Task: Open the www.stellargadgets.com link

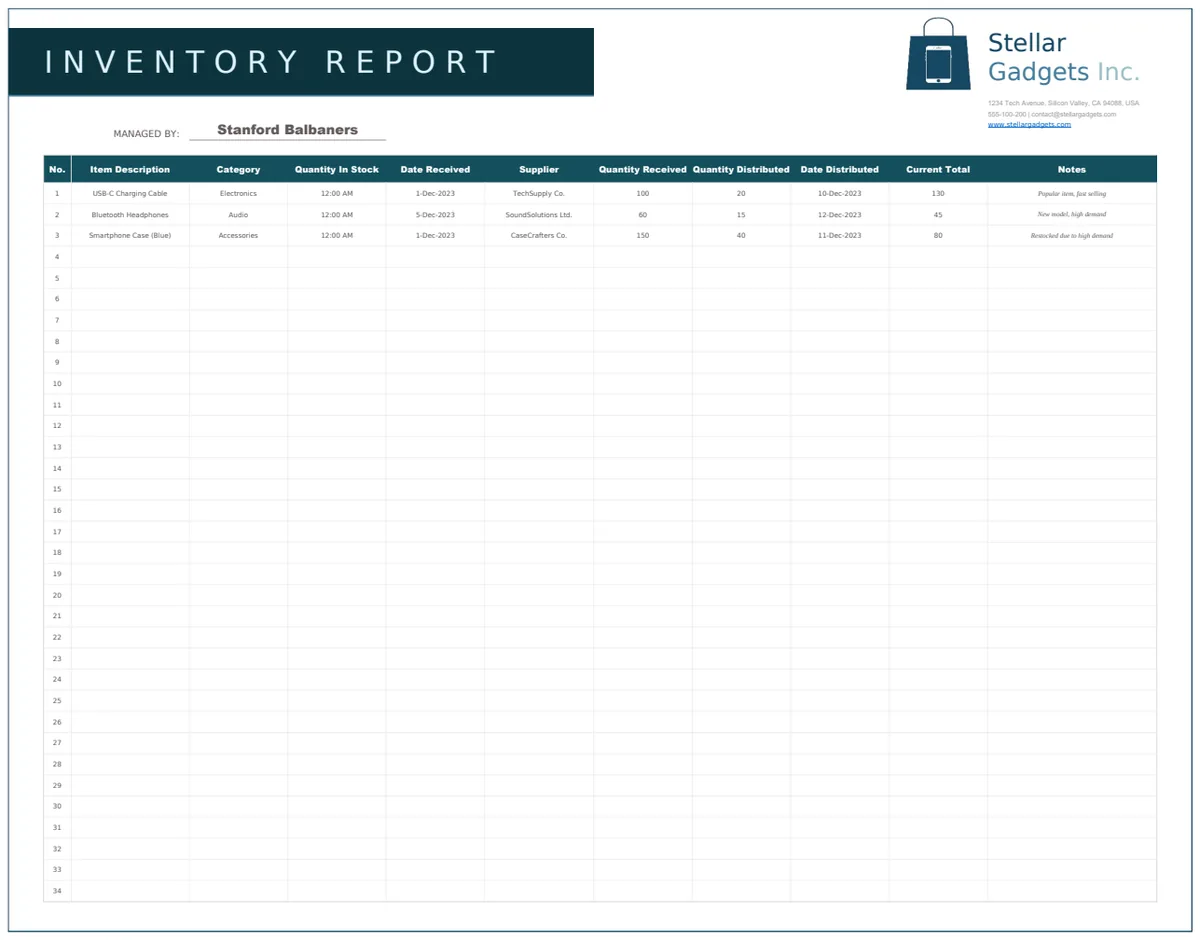Action: point(1029,124)
